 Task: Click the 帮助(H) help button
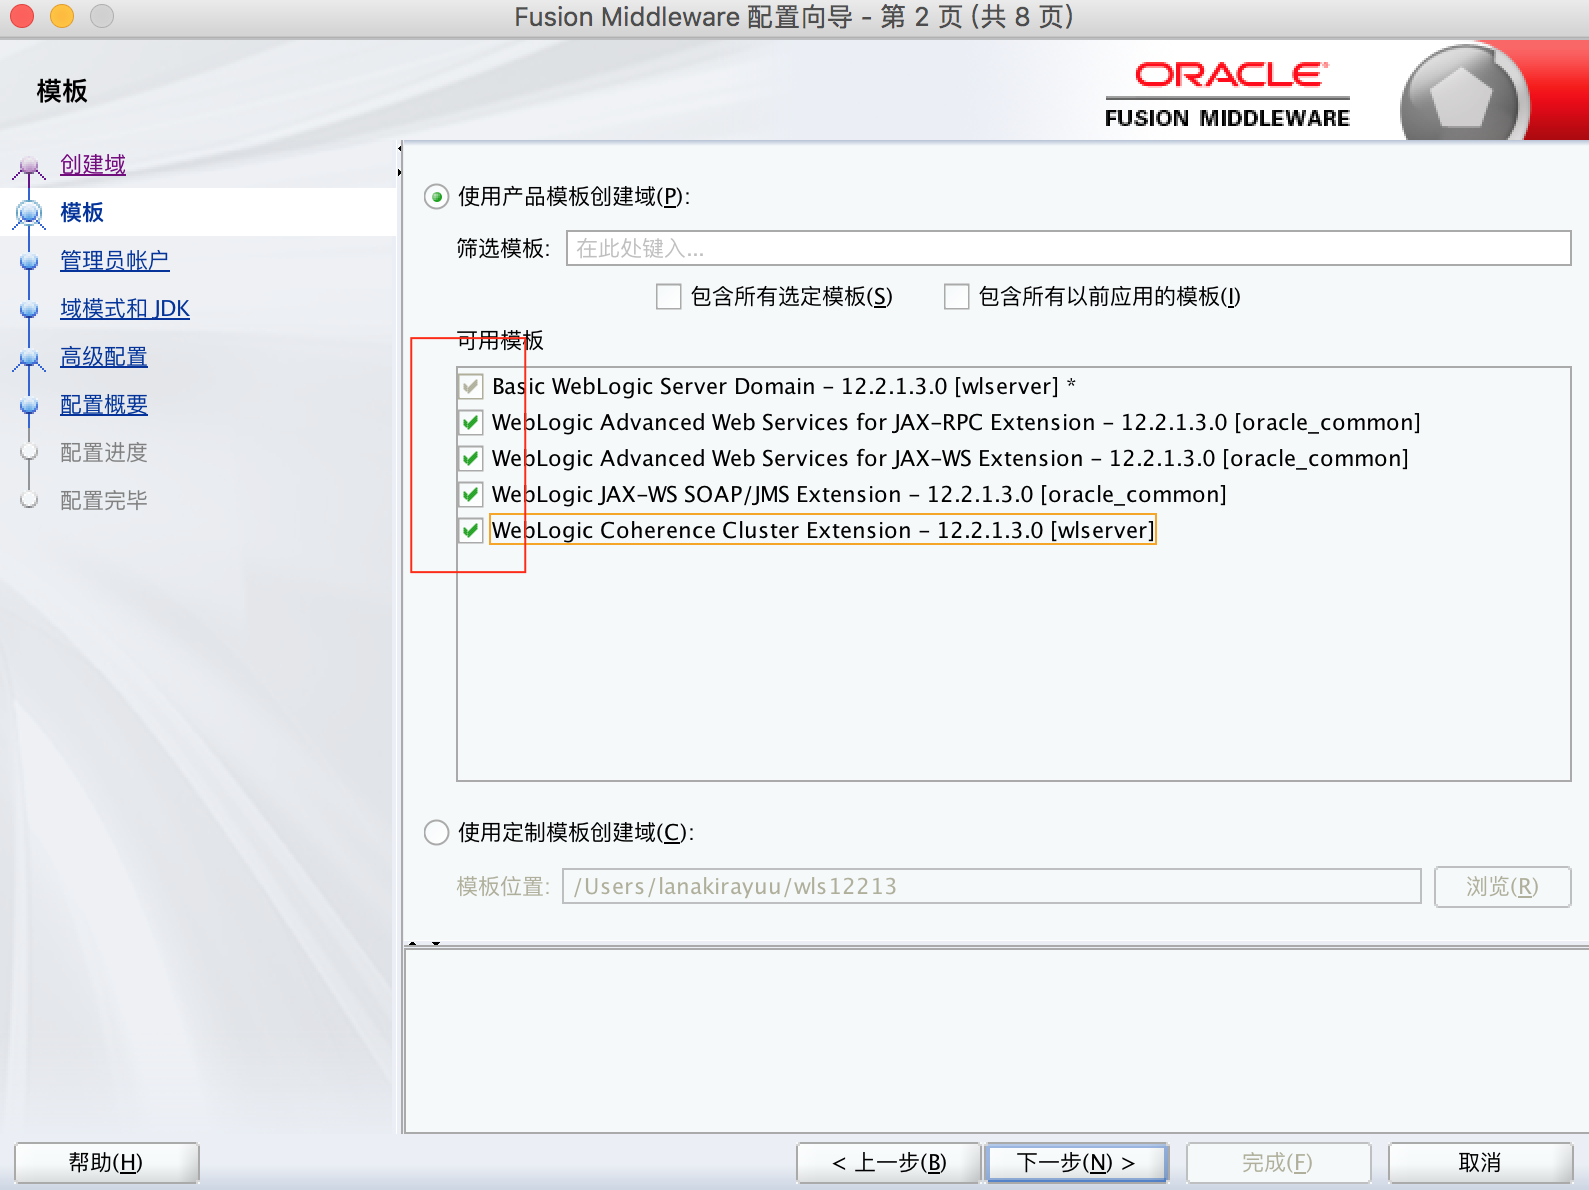[106, 1163]
